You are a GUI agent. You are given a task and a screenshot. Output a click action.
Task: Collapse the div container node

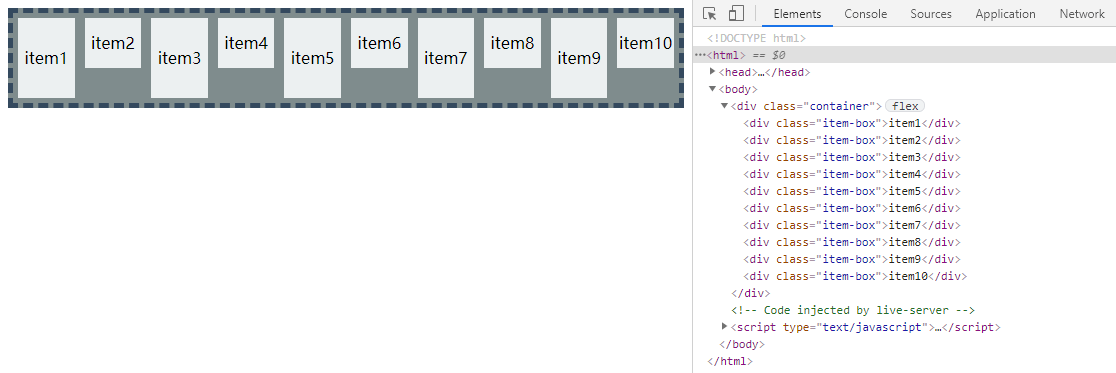725,106
